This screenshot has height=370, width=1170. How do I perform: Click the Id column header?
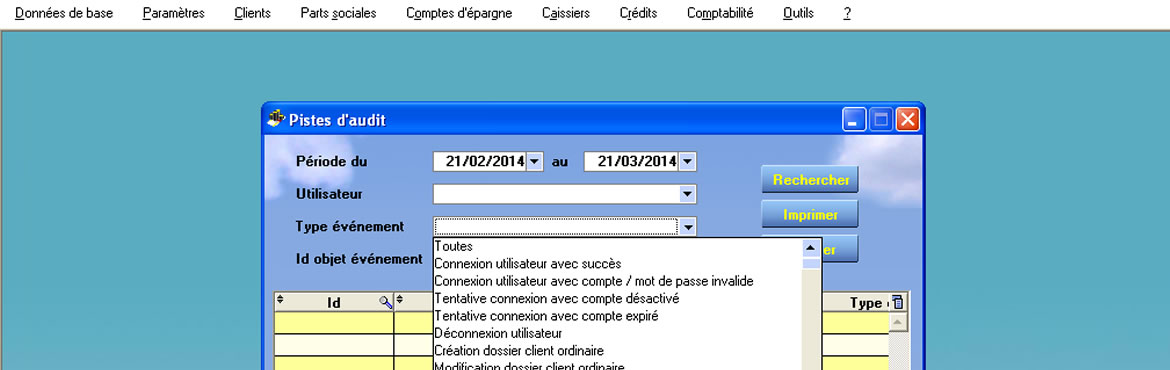click(x=334, y=302)
